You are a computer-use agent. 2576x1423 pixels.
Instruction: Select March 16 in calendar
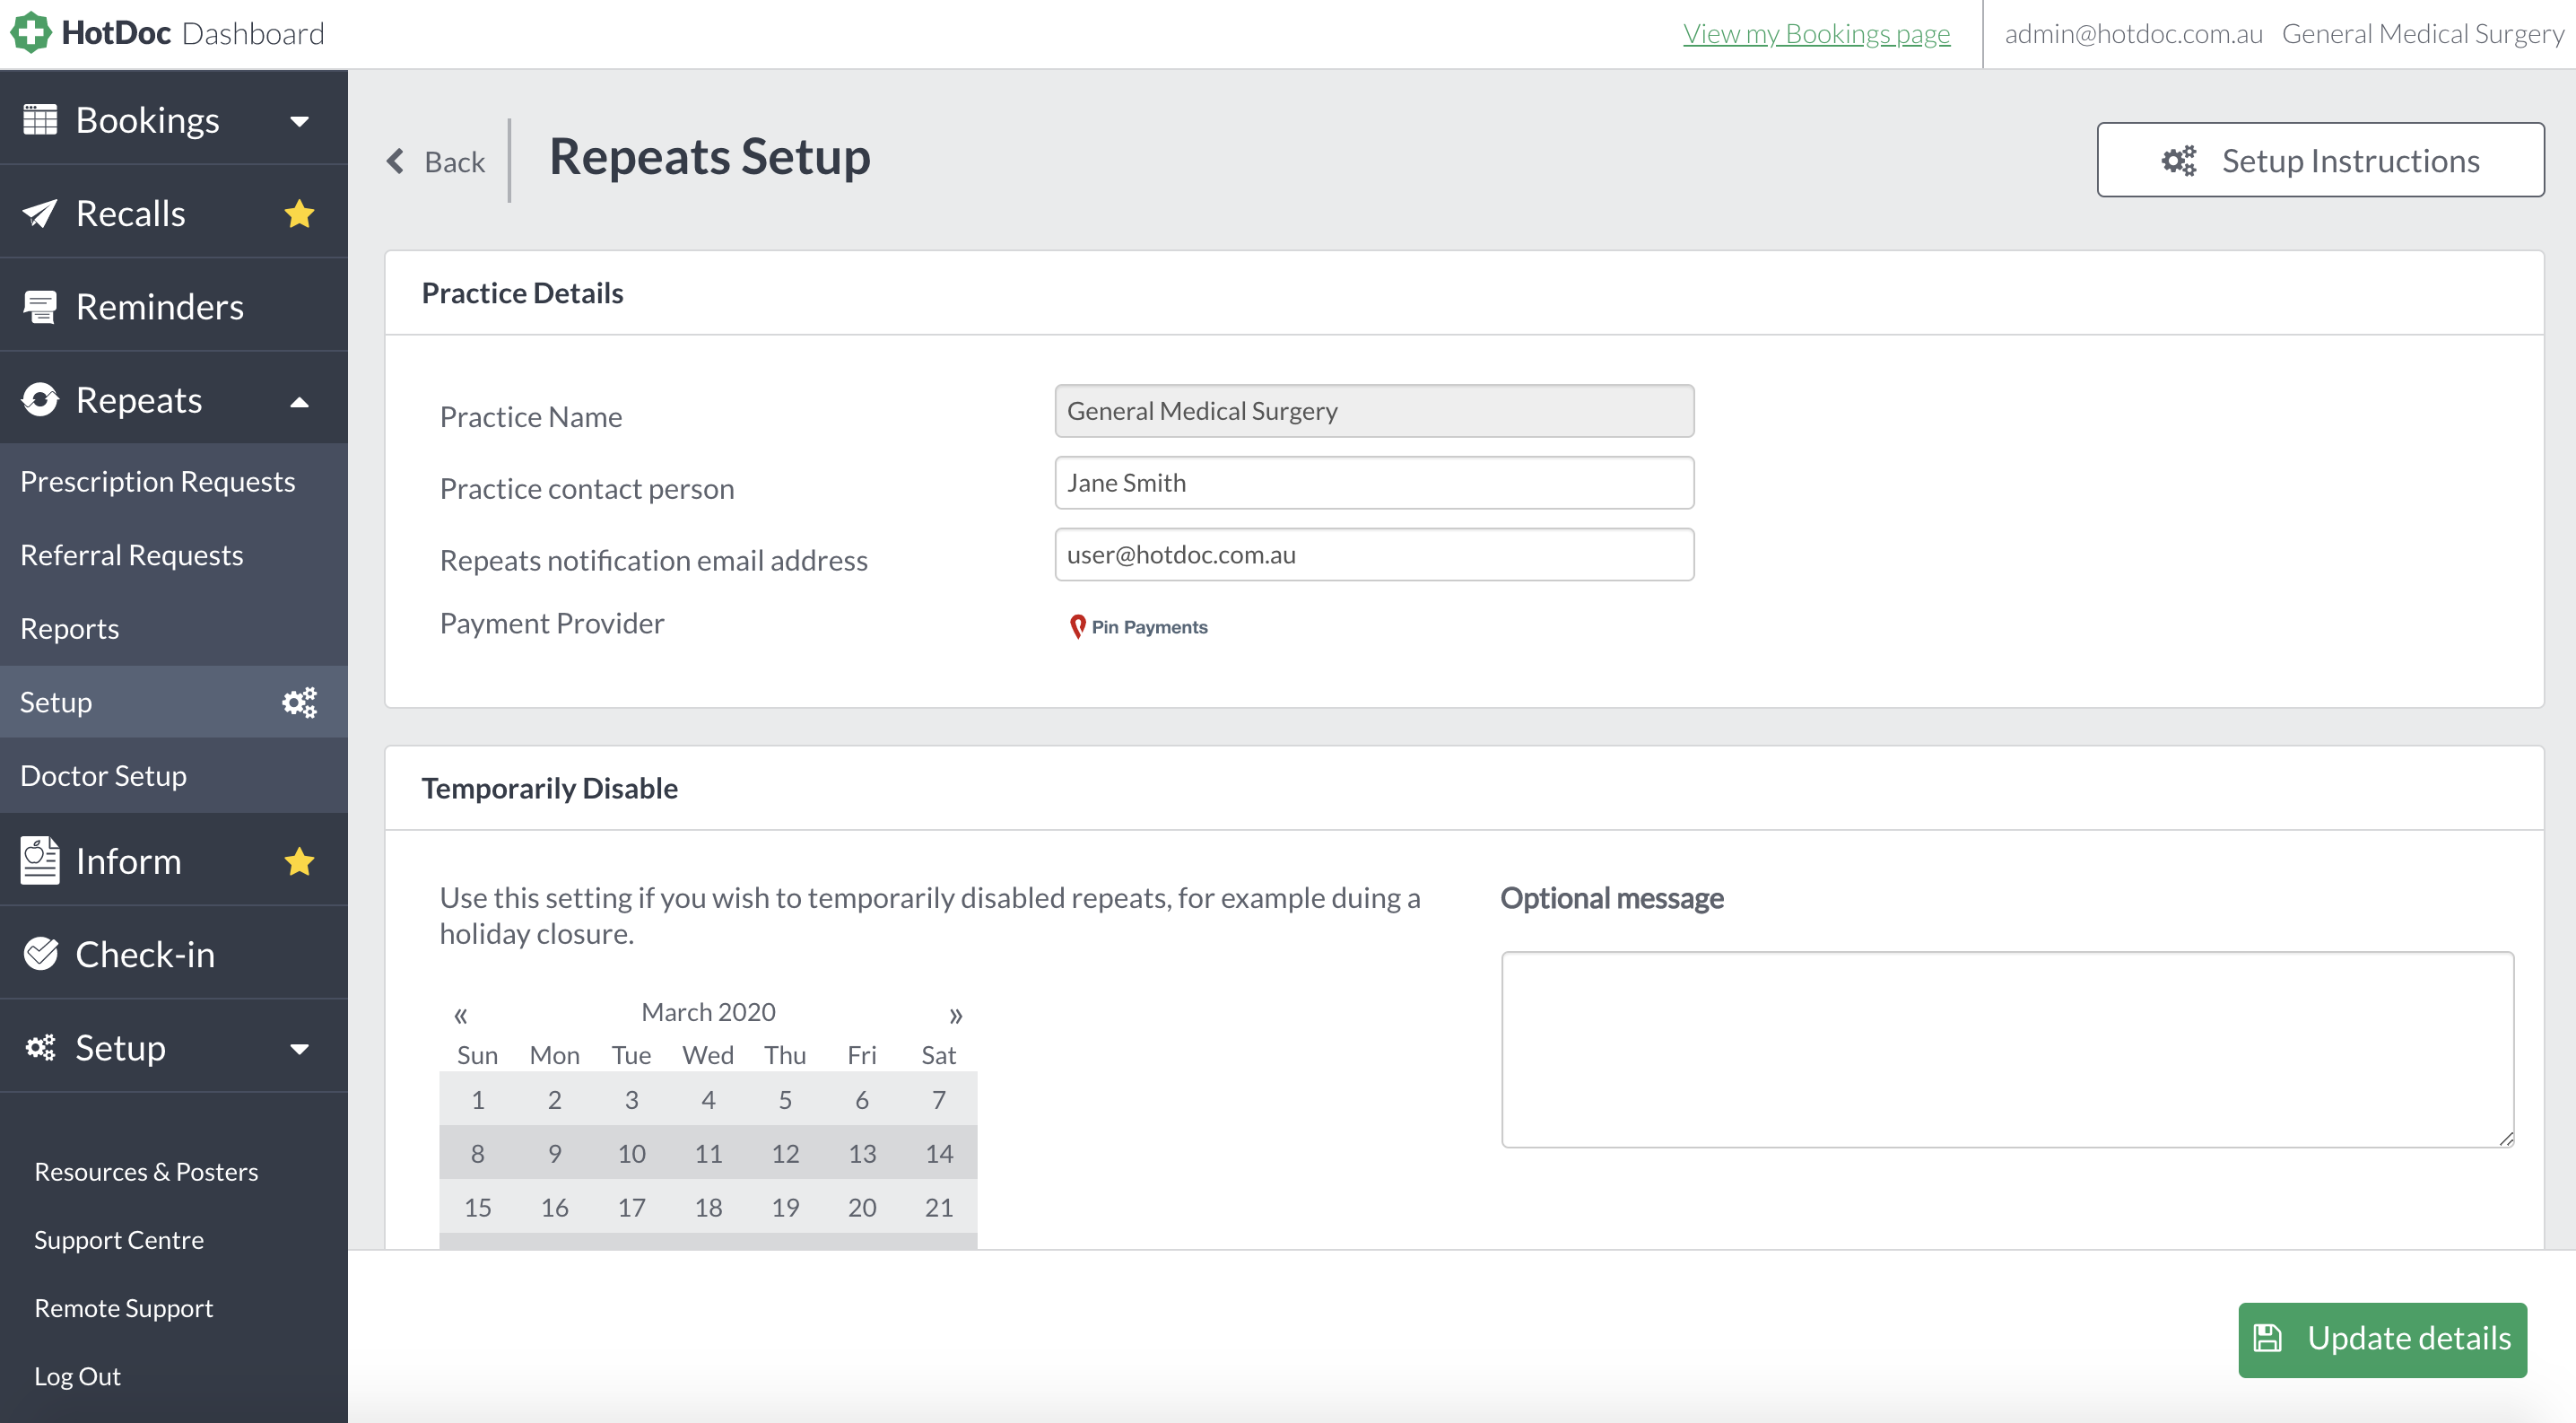555,1207
